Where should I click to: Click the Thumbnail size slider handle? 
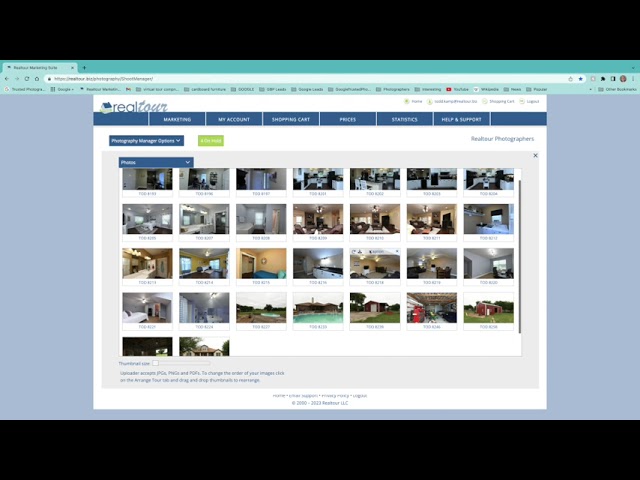pos(155,363)
